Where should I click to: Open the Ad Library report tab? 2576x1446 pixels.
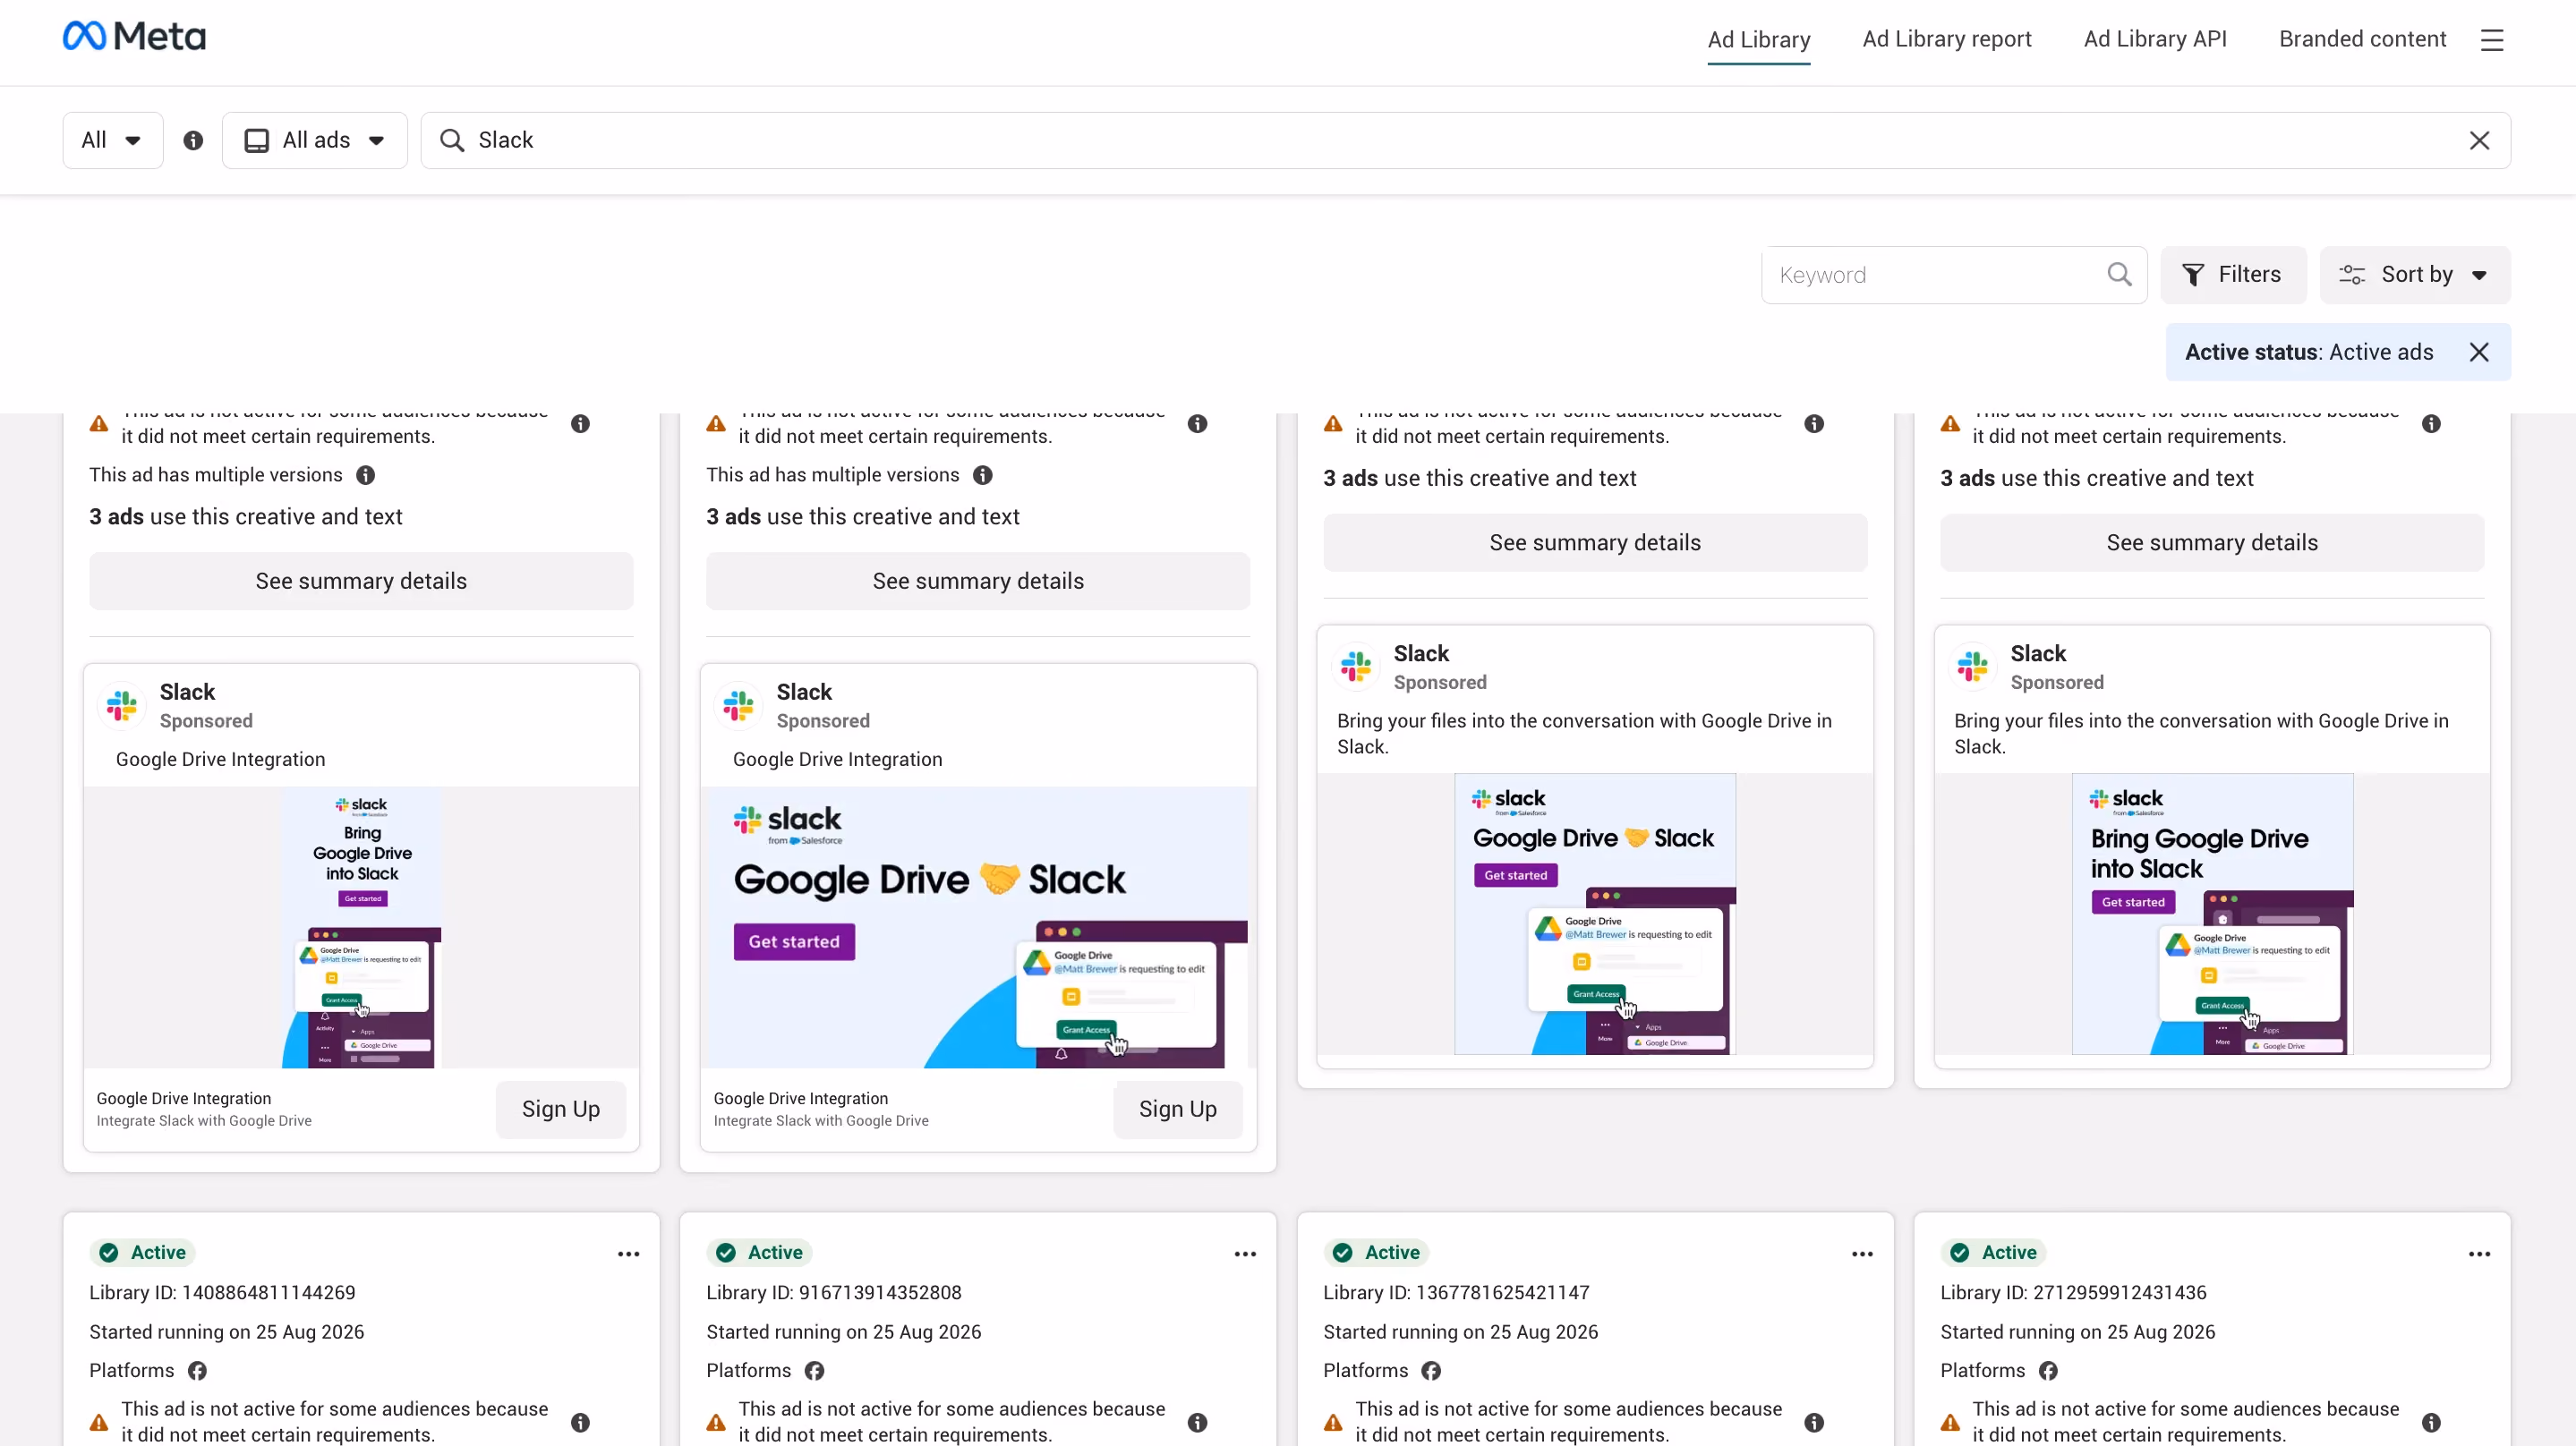(x=1946, y=40)
